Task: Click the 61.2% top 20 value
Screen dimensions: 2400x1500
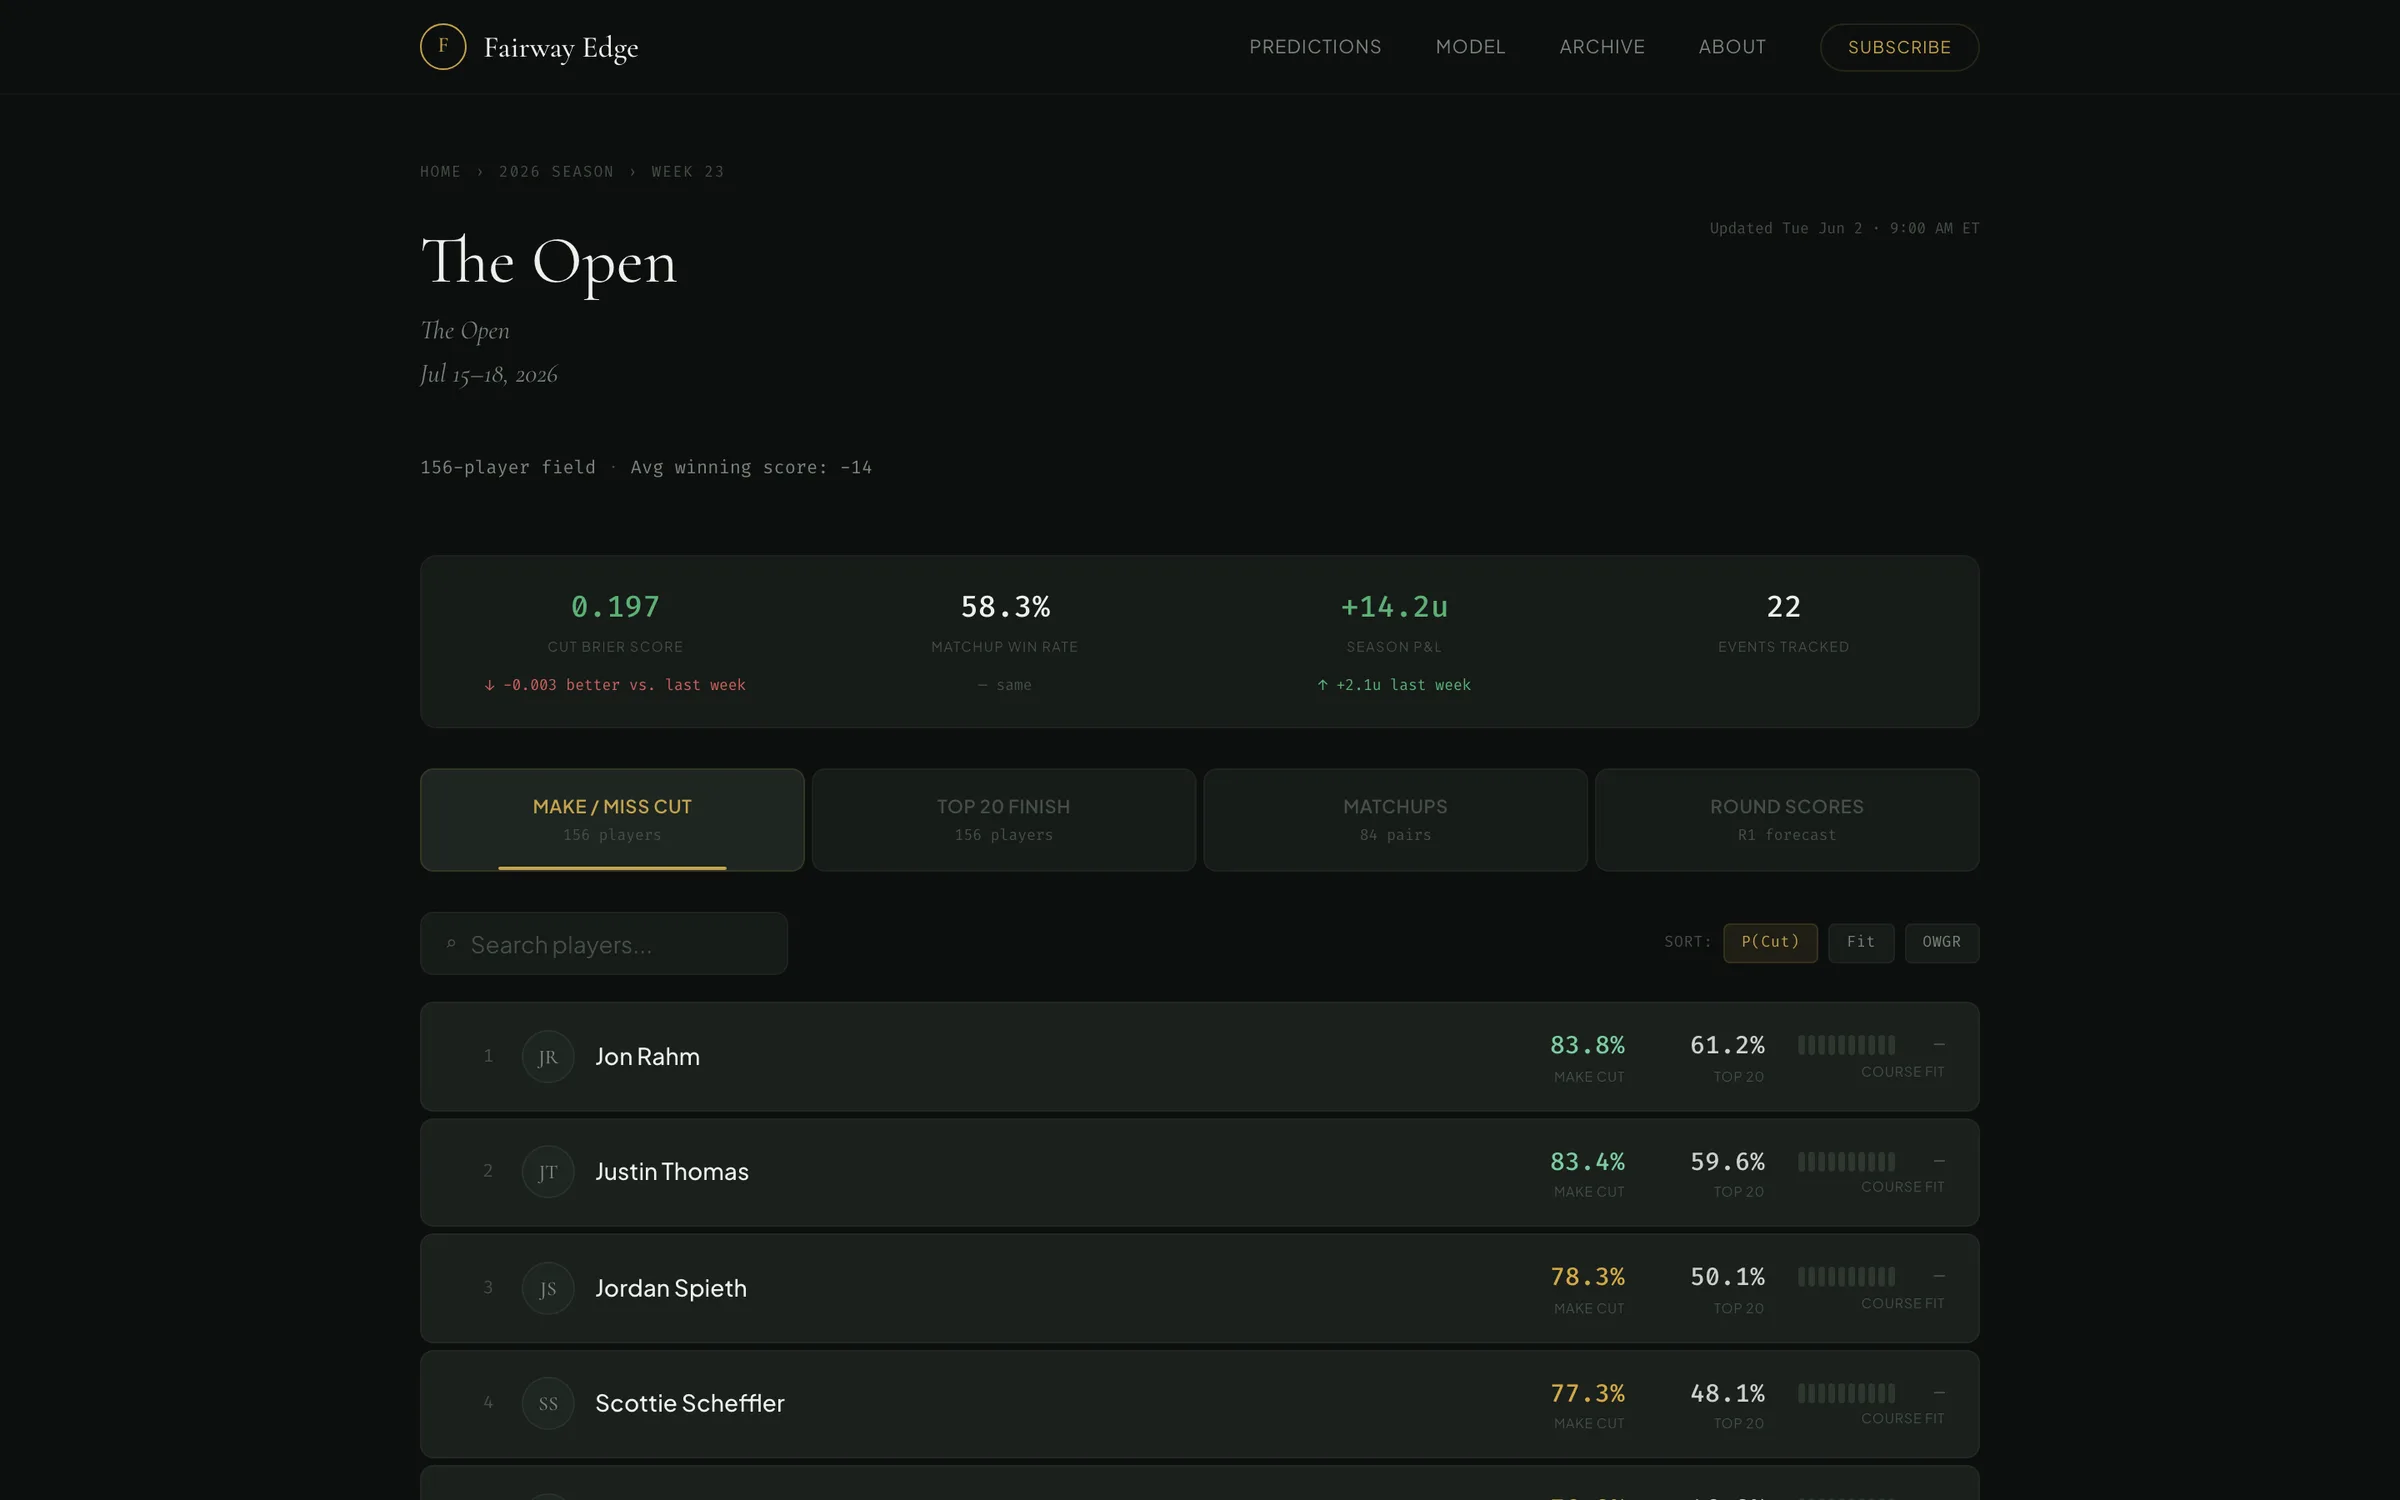Action: [1727, 1045]
